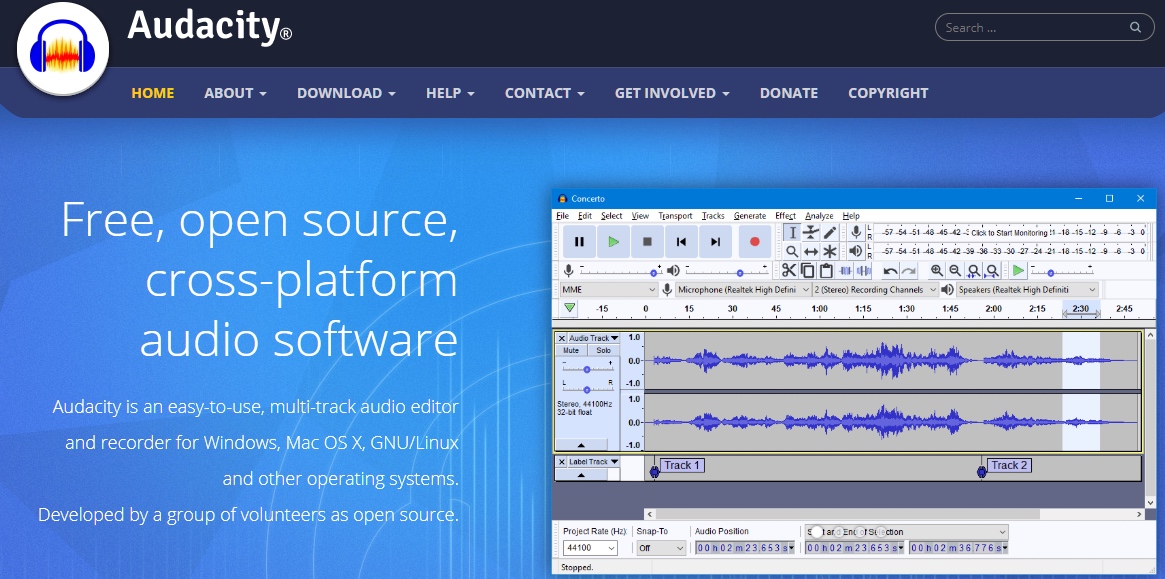Screen dimensions: 1165x579
Task: Click the recording meter microphone icon
Action: (x=856, y=232)
